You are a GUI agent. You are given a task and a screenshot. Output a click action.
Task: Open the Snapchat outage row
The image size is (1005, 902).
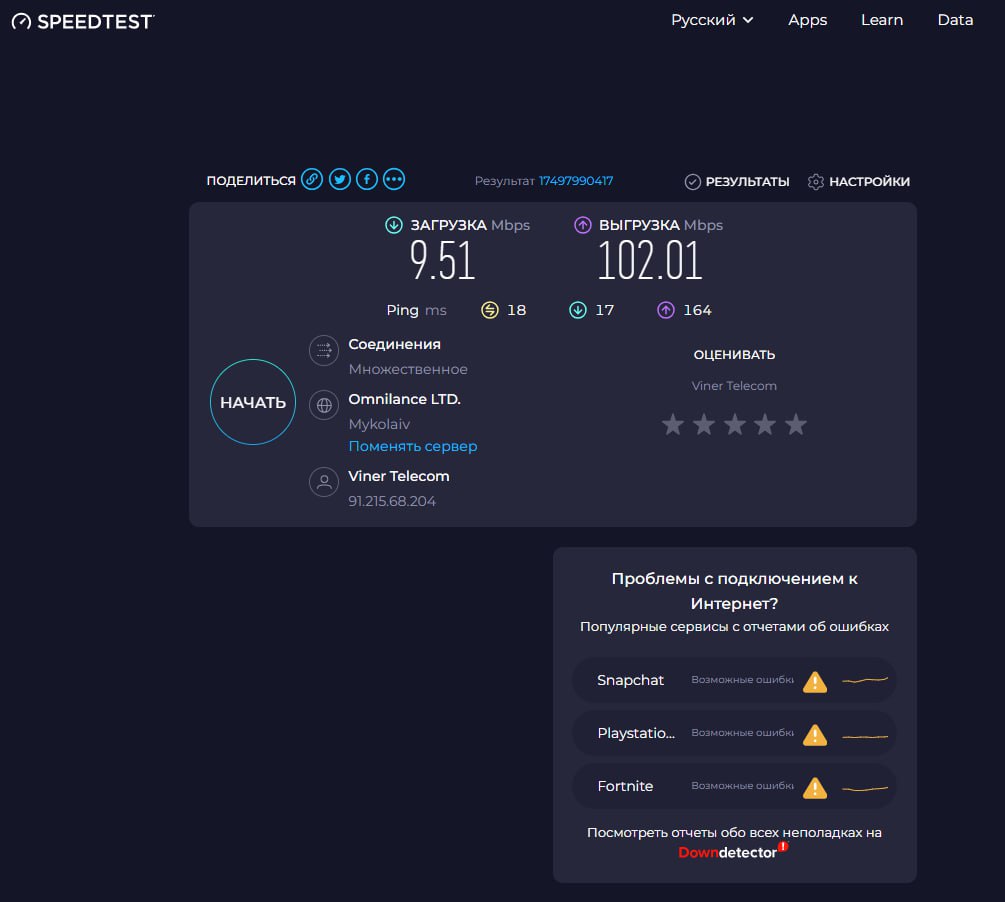coord(734,680)
